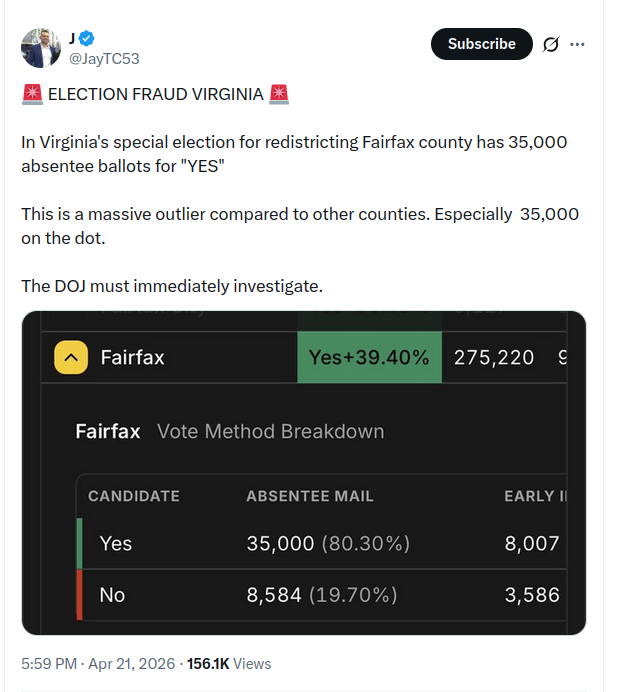Click the Fairfax county name in row
The width and height of the screenshot is (631, 692).
tap(132, 357)
